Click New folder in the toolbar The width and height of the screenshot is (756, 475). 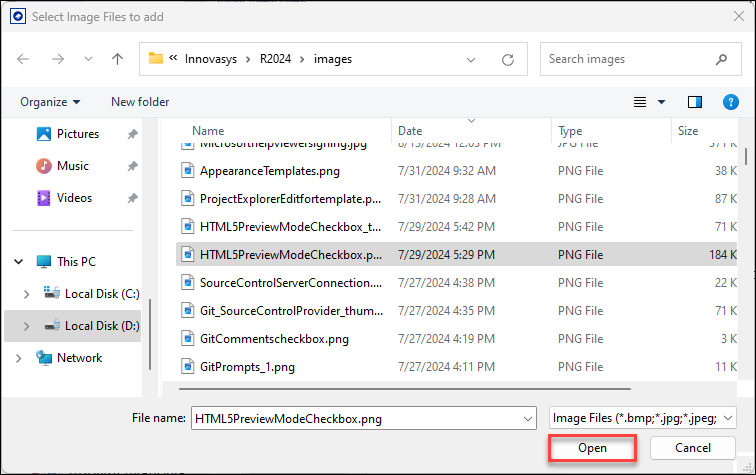click(x=140, y=102)
